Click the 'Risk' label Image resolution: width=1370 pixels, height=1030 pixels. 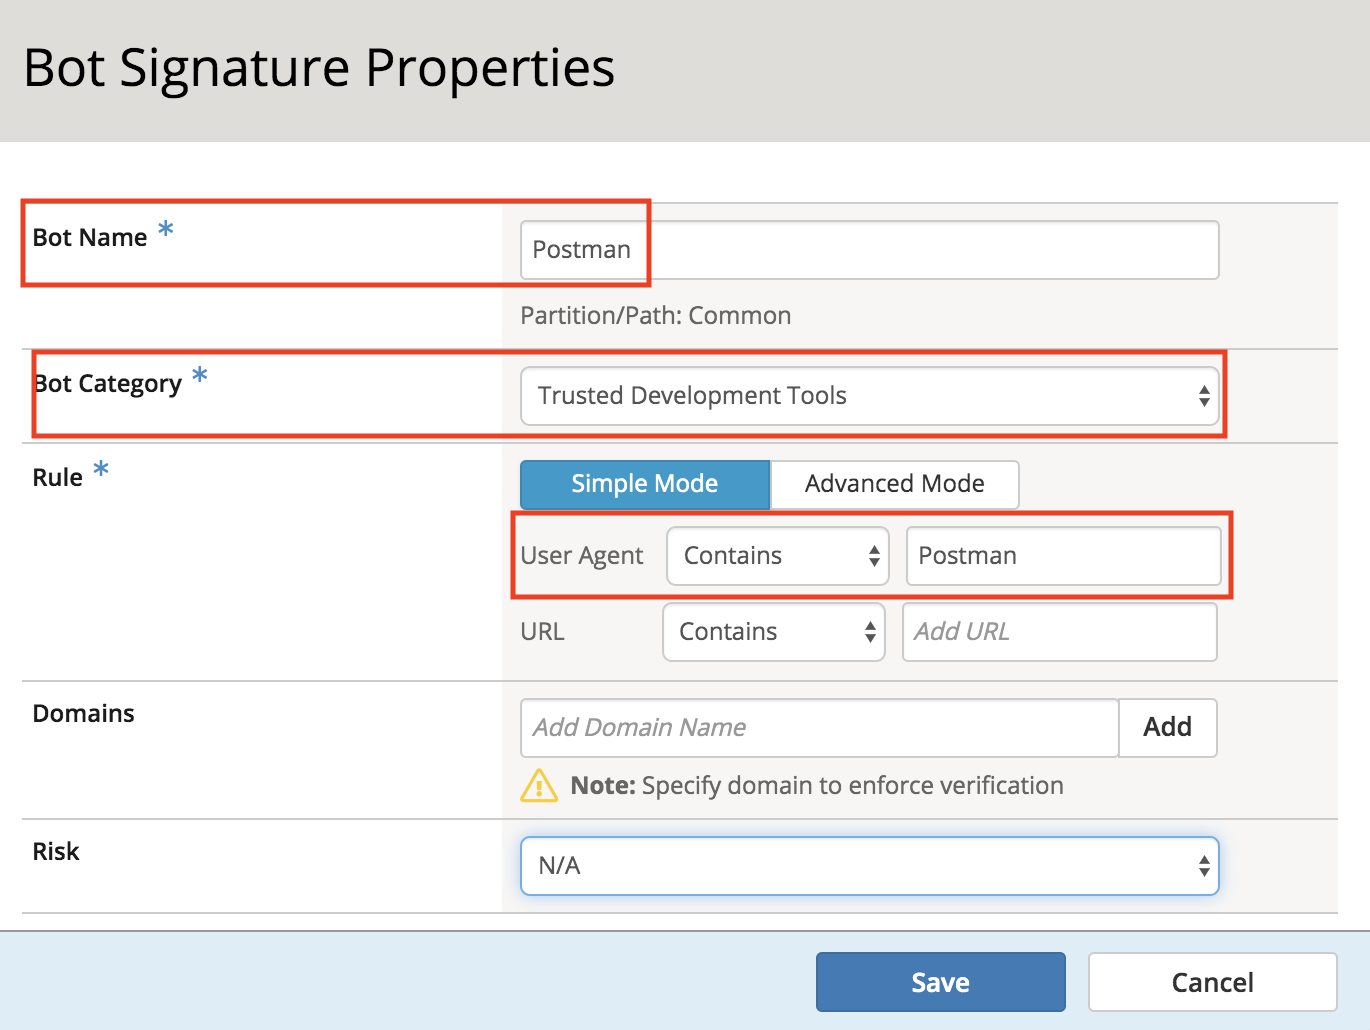[56, 852]
